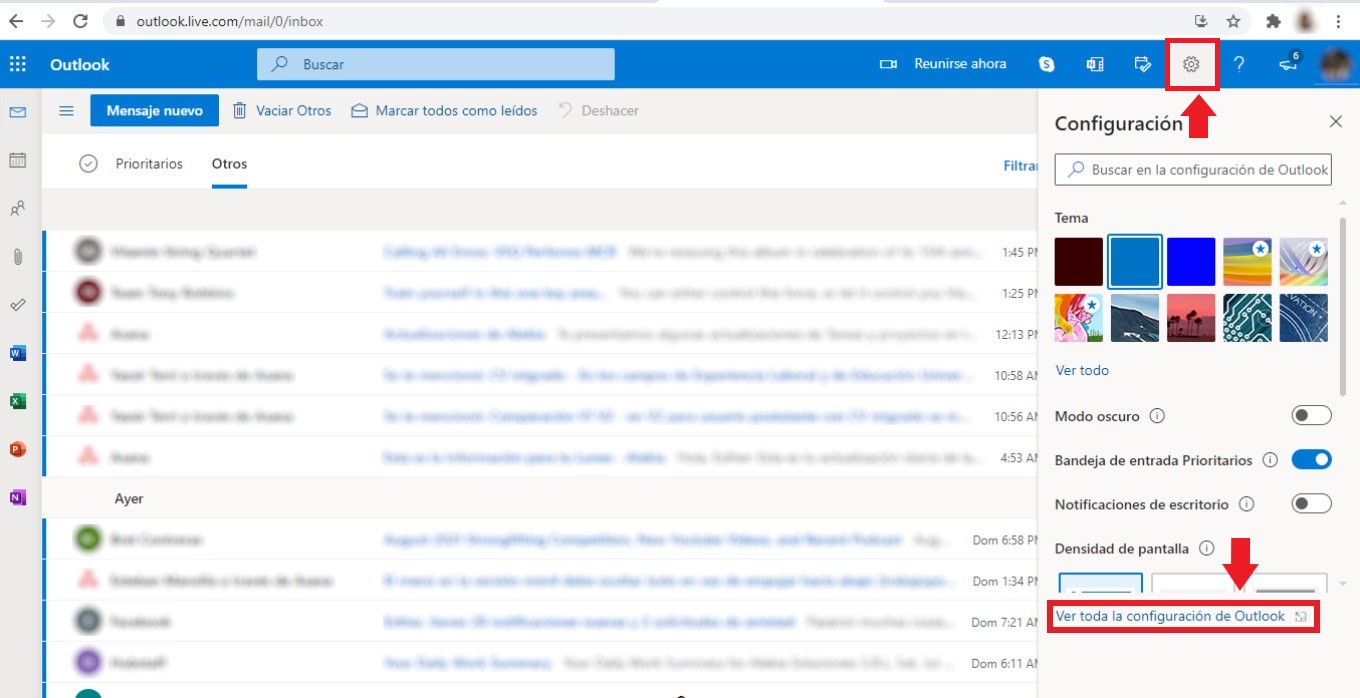Viewport: 1360px width, 698px height.
Task: Open Skype from the Outlook header
Action: [1047, 64]
